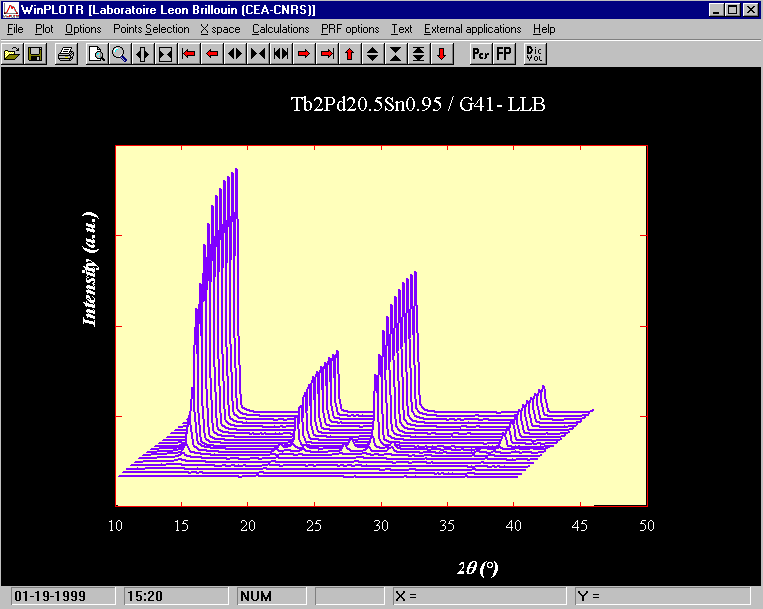Click the printer icon
This screenshot has height=609, width=763.
pos(66,54)
